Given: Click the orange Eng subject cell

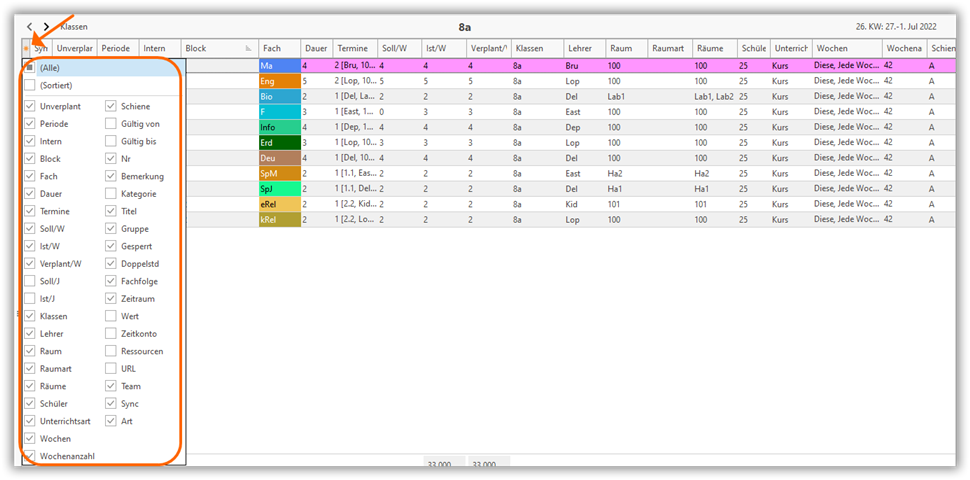Looking at the screenshot, I should 279,81.
